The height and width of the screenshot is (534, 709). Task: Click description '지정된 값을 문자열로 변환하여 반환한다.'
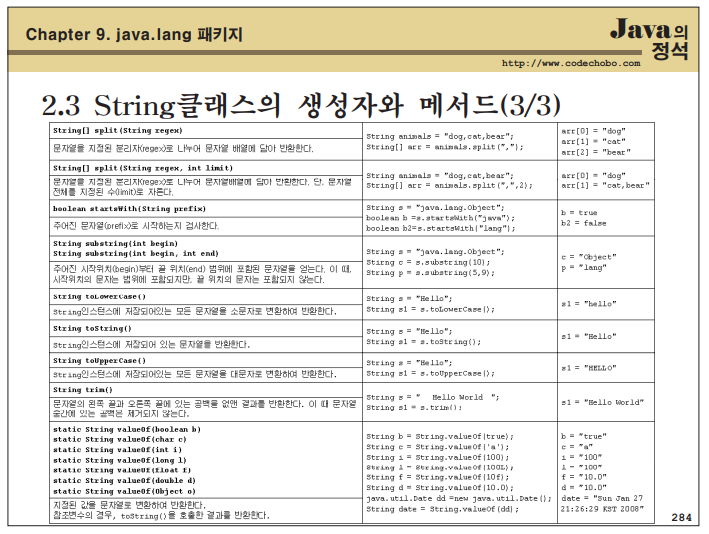(129, 505)
